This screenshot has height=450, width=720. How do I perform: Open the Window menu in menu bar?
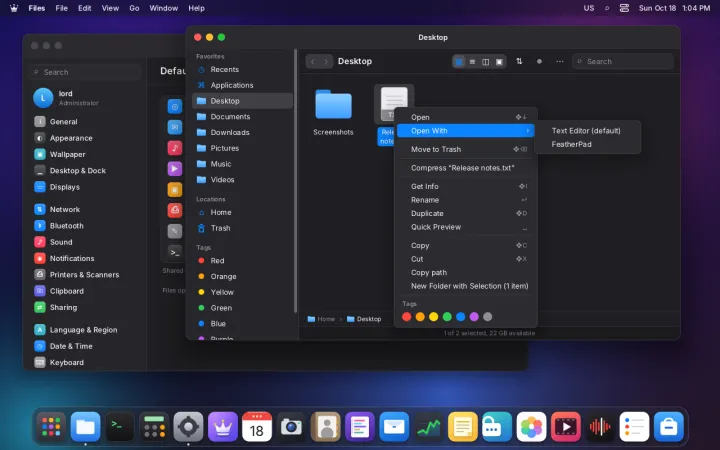point(163,8)
